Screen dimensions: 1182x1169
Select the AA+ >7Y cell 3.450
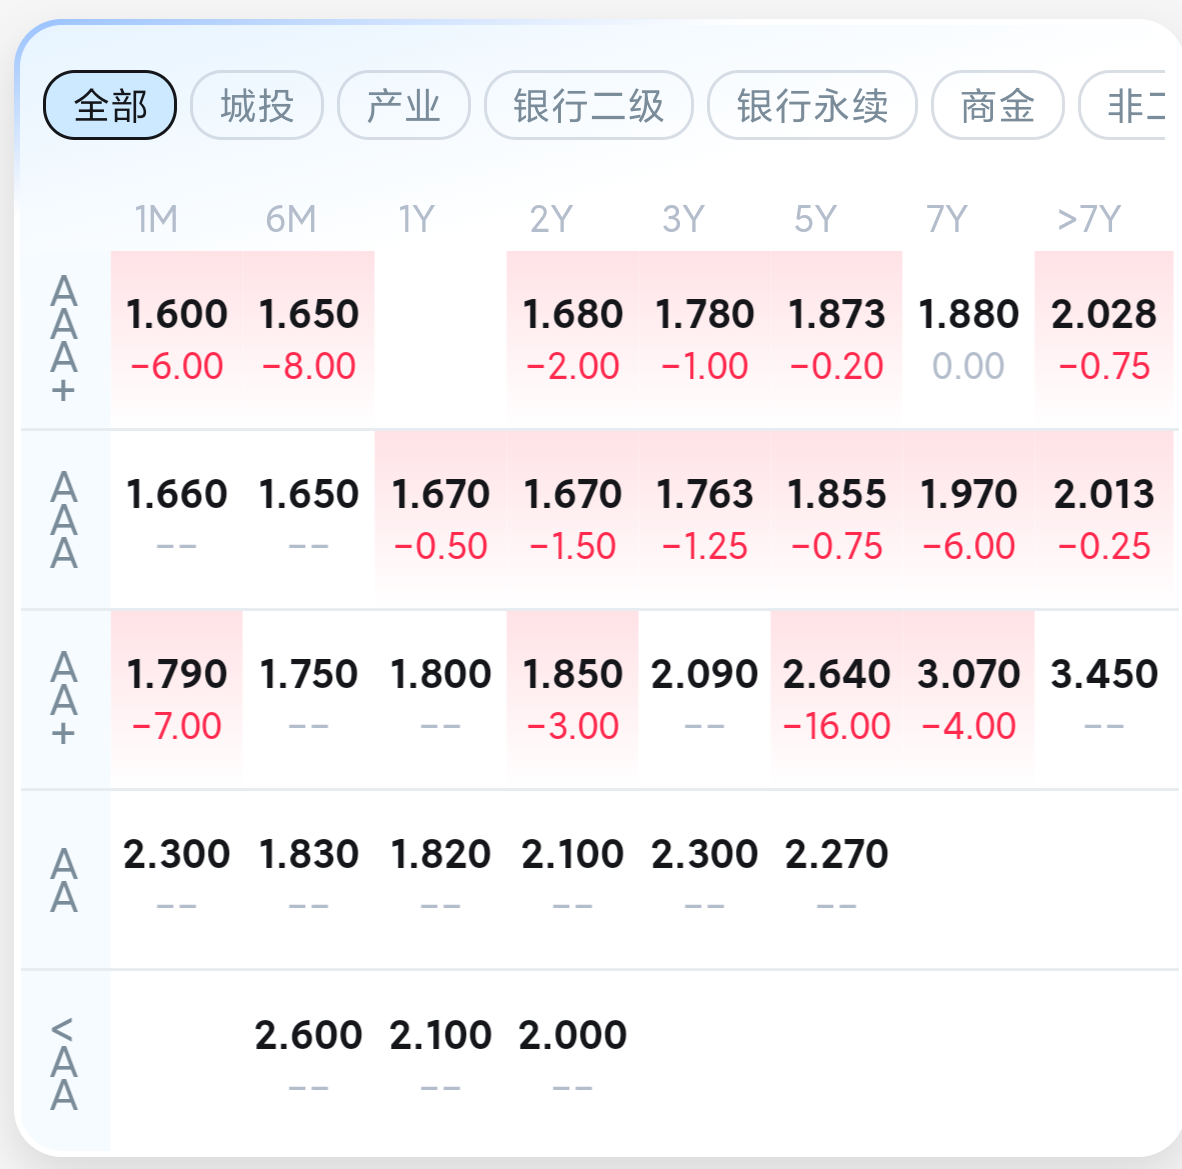pyautogui.click(x=1104, y=699)
